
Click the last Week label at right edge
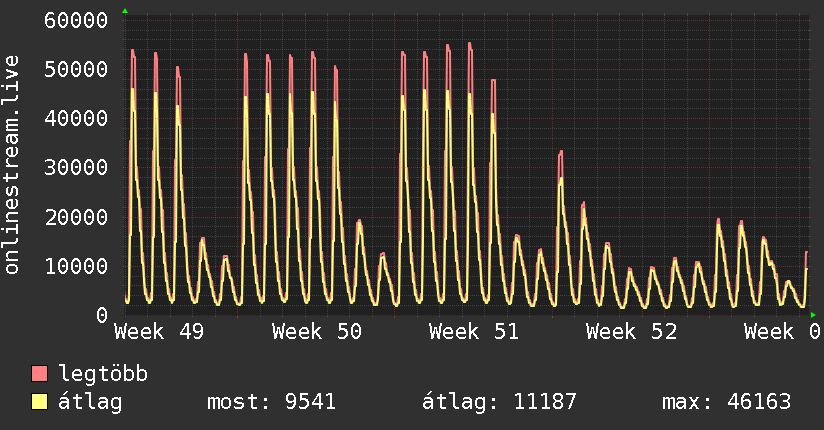783,332
